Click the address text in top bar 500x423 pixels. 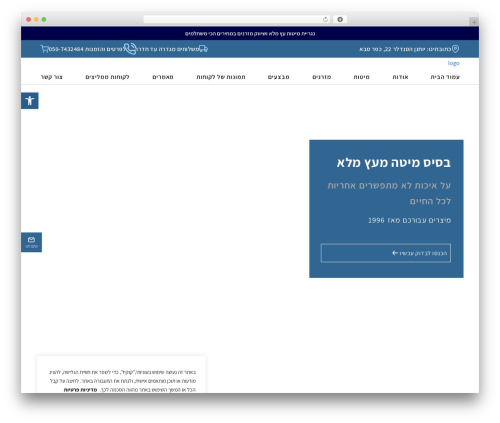pos(405,49)
